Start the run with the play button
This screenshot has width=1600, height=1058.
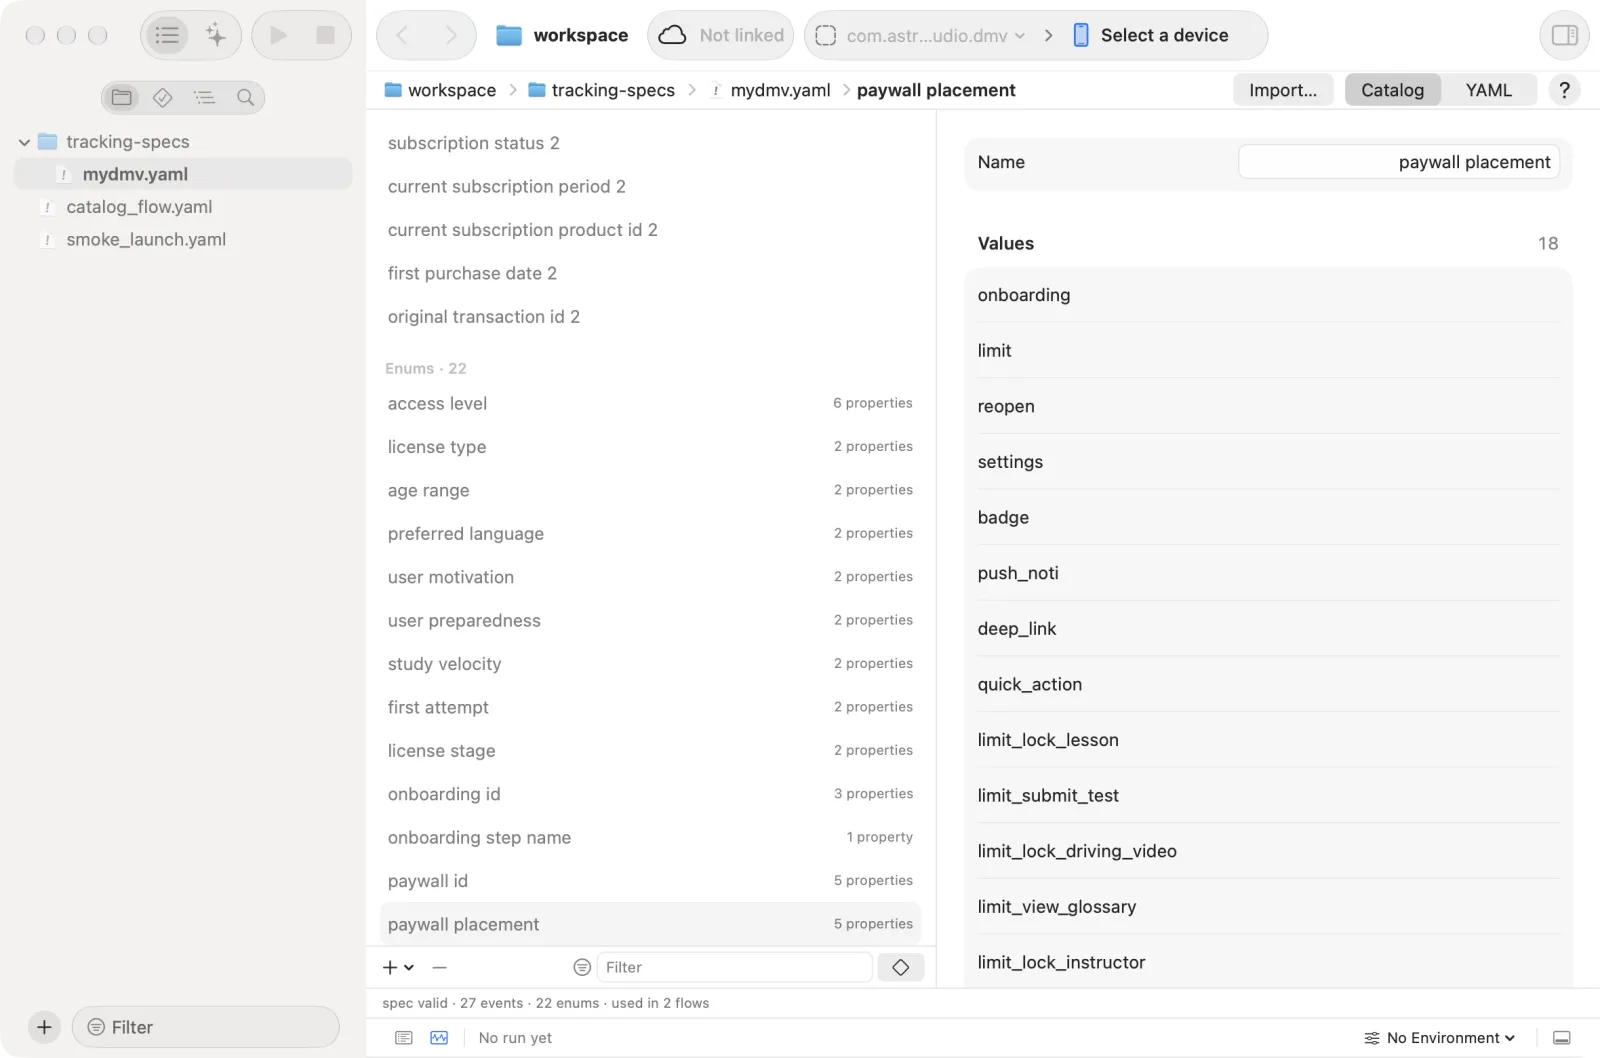[278, 36]
